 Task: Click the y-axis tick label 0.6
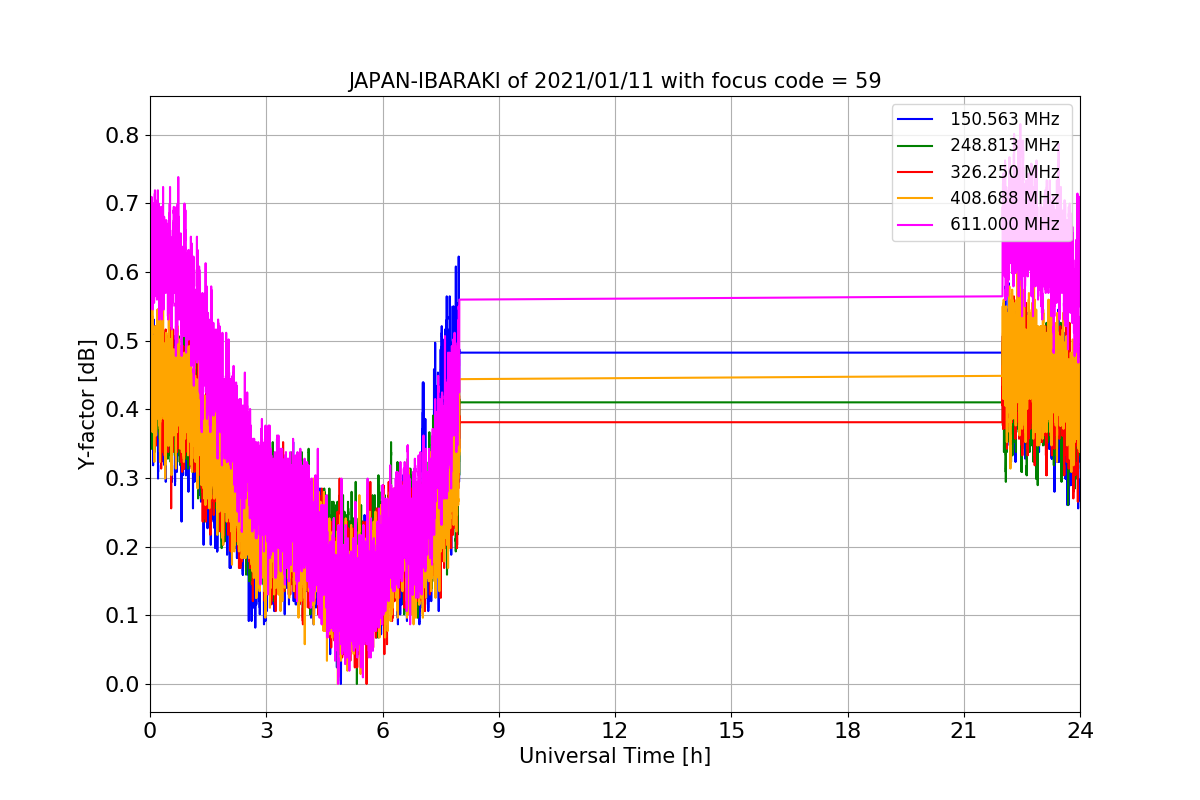(x=122, y=273)
